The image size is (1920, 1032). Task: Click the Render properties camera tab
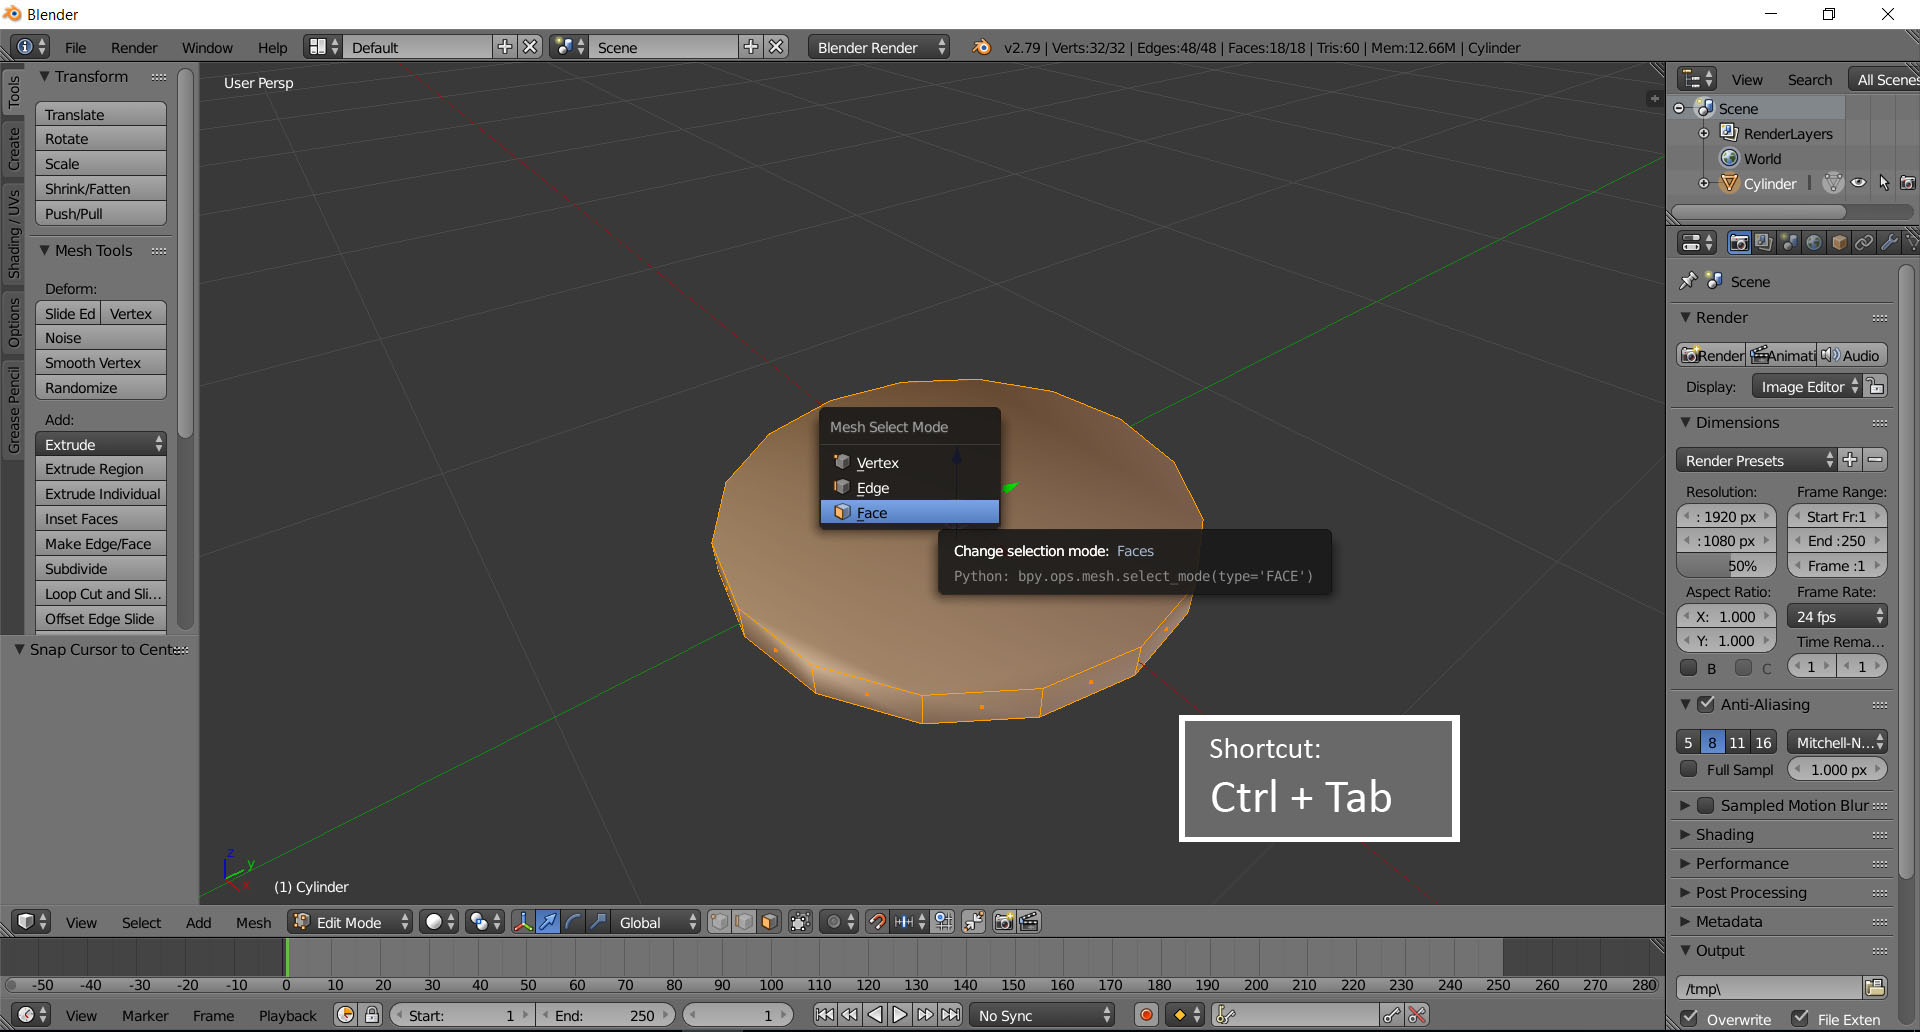(1739, 242)
